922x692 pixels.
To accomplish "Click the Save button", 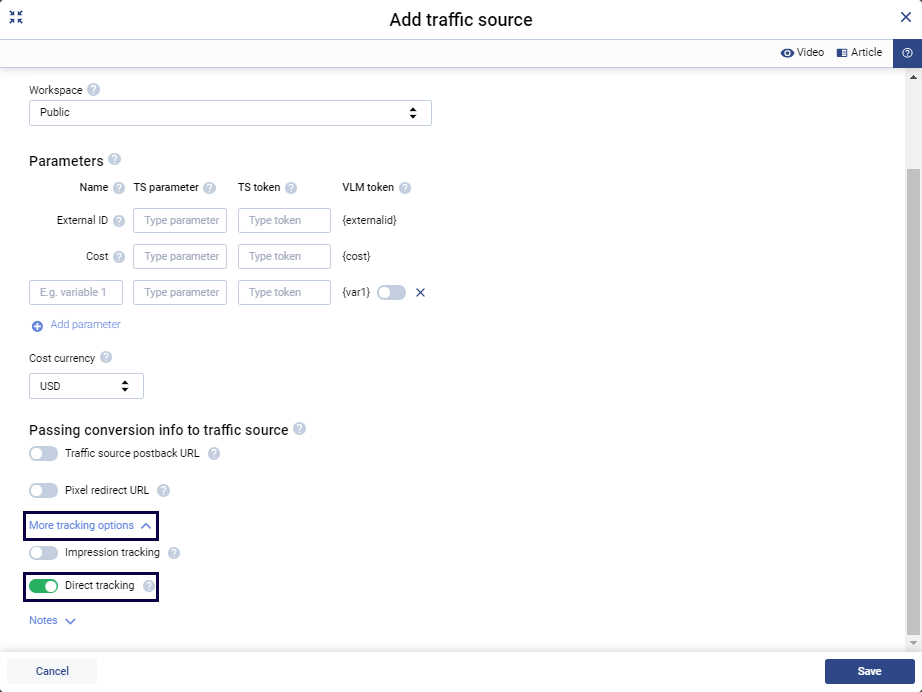I will [x=869, y=671].
